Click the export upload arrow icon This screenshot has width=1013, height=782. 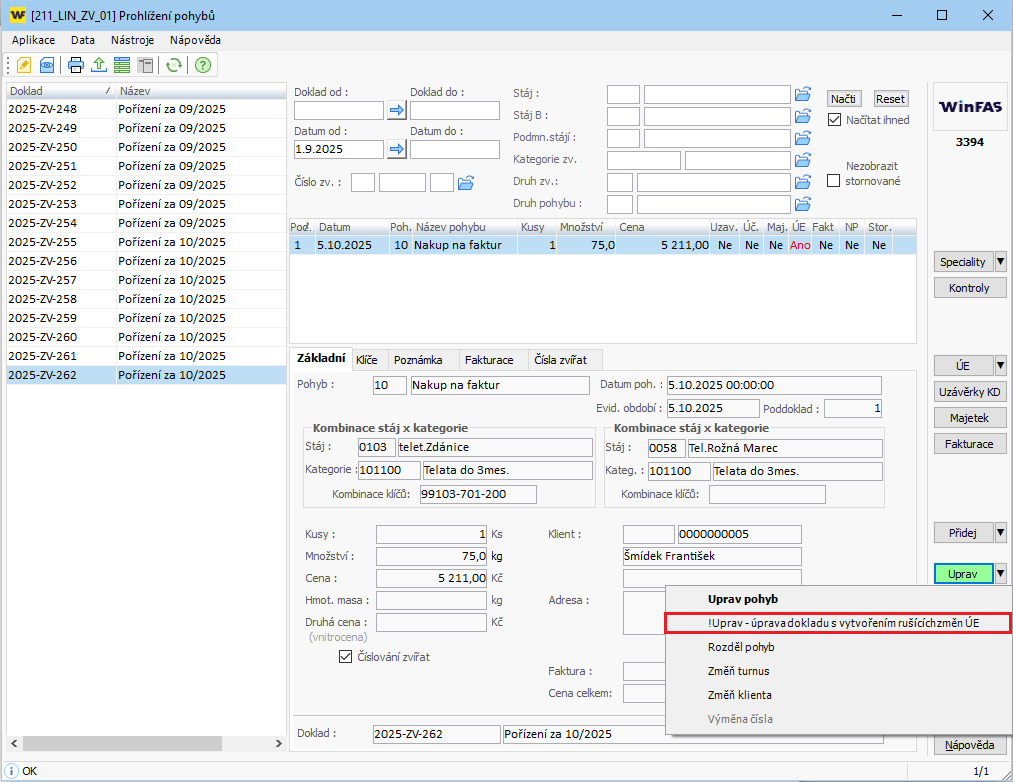coord(99,65)
